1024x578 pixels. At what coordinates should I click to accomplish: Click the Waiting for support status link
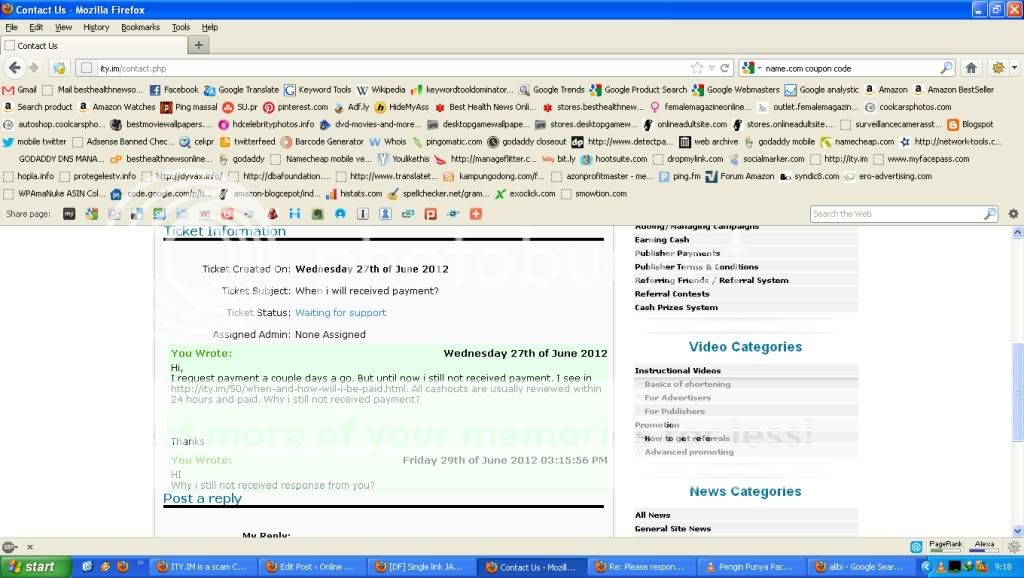340,313
